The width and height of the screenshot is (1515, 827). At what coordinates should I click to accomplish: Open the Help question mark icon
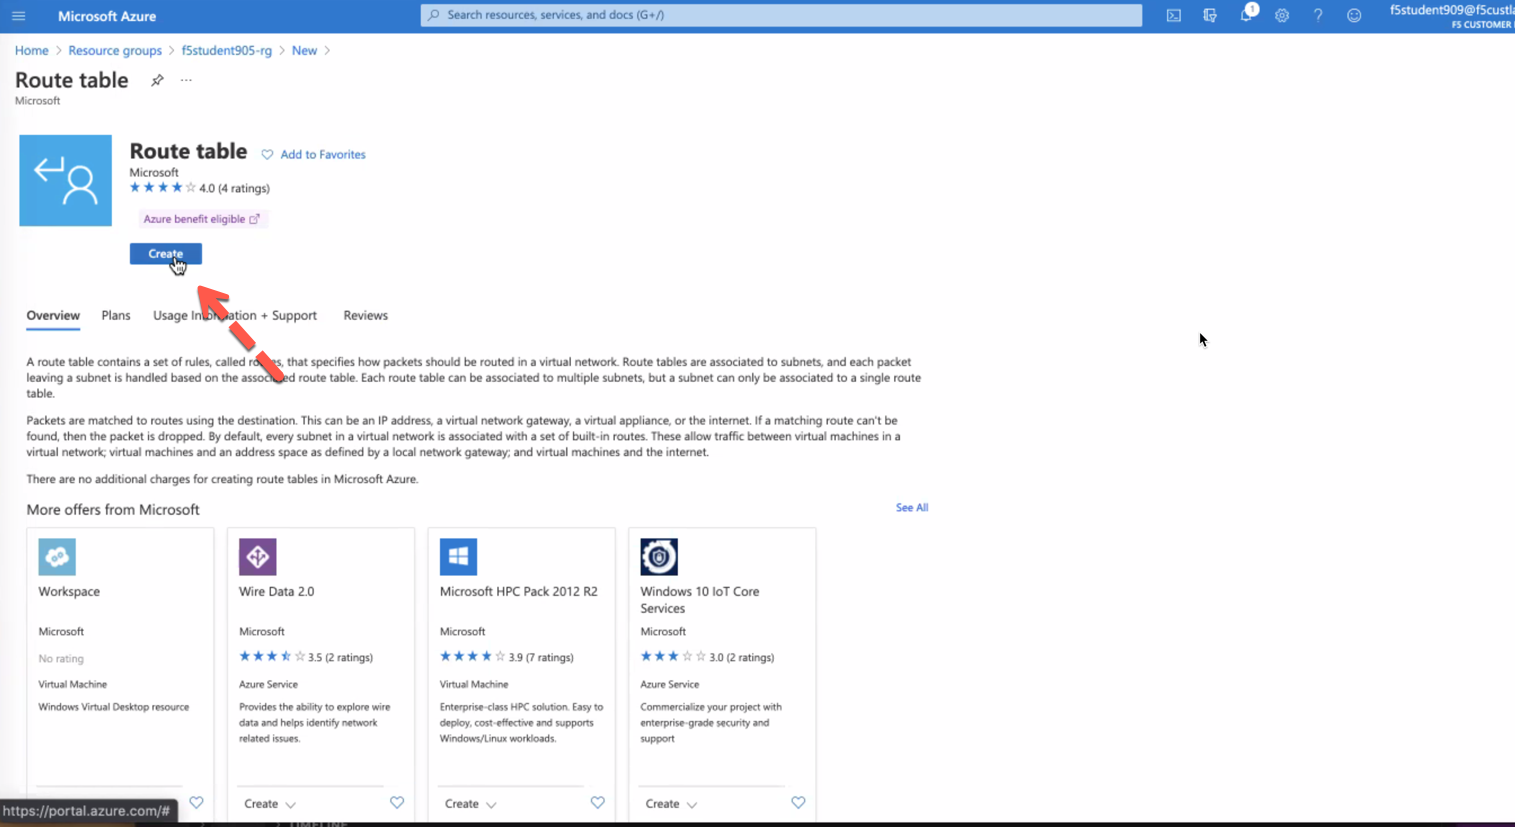(1318, 16)
